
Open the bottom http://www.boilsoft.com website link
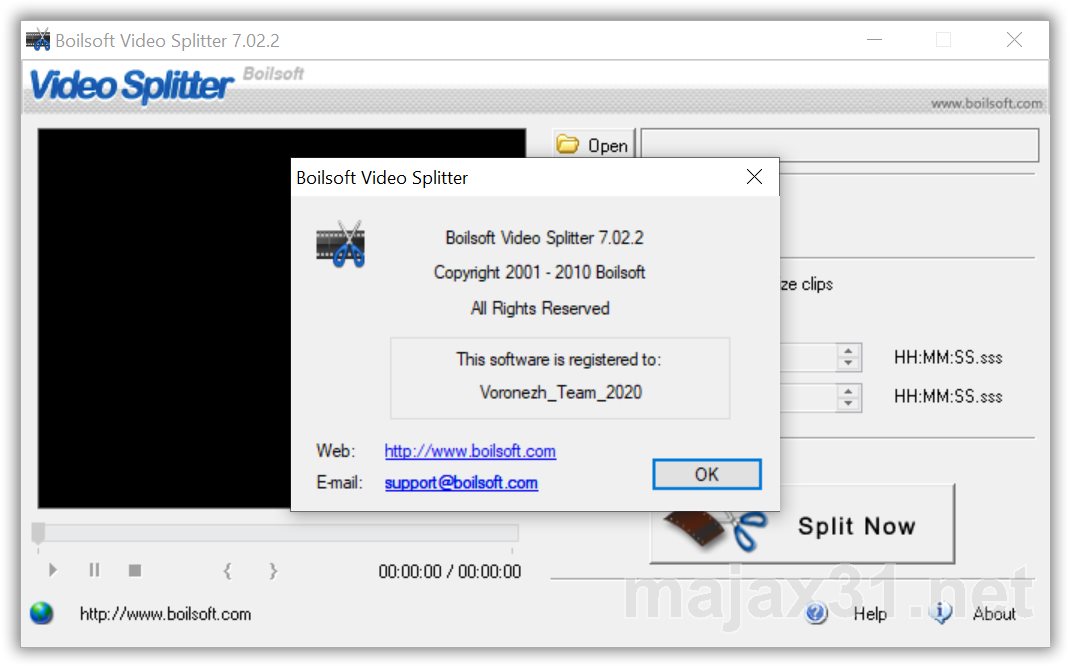[x=165, y=614]
